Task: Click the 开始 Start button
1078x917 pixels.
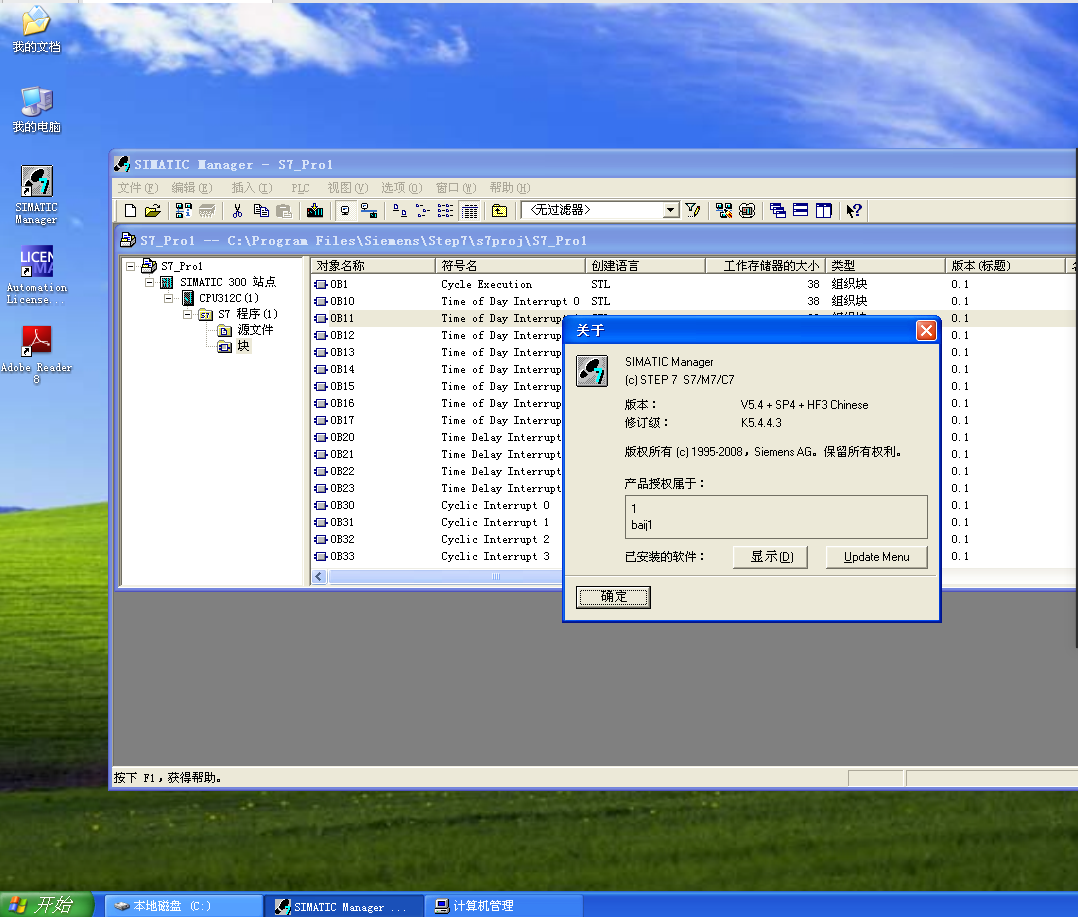Action: [x=45, y=905]
